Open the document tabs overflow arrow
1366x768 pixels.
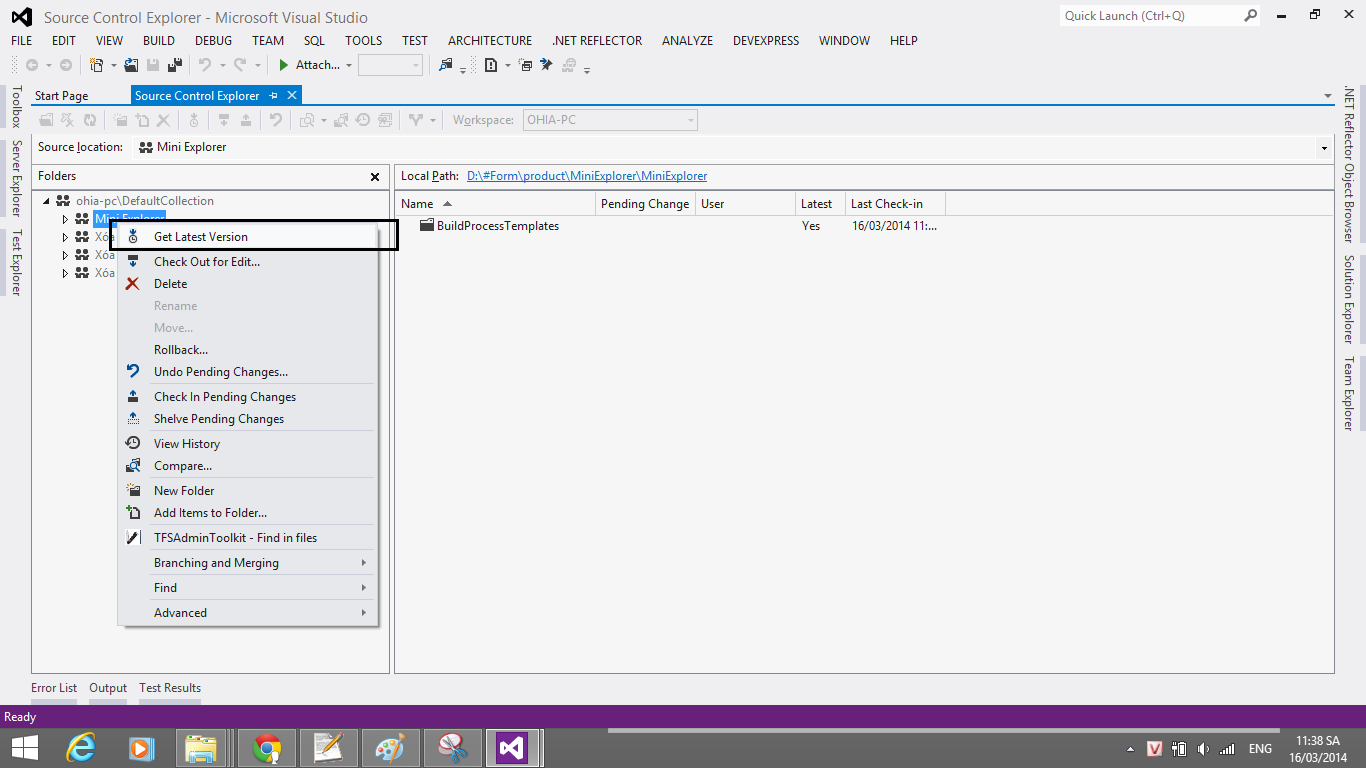(x=1328, y=96)
